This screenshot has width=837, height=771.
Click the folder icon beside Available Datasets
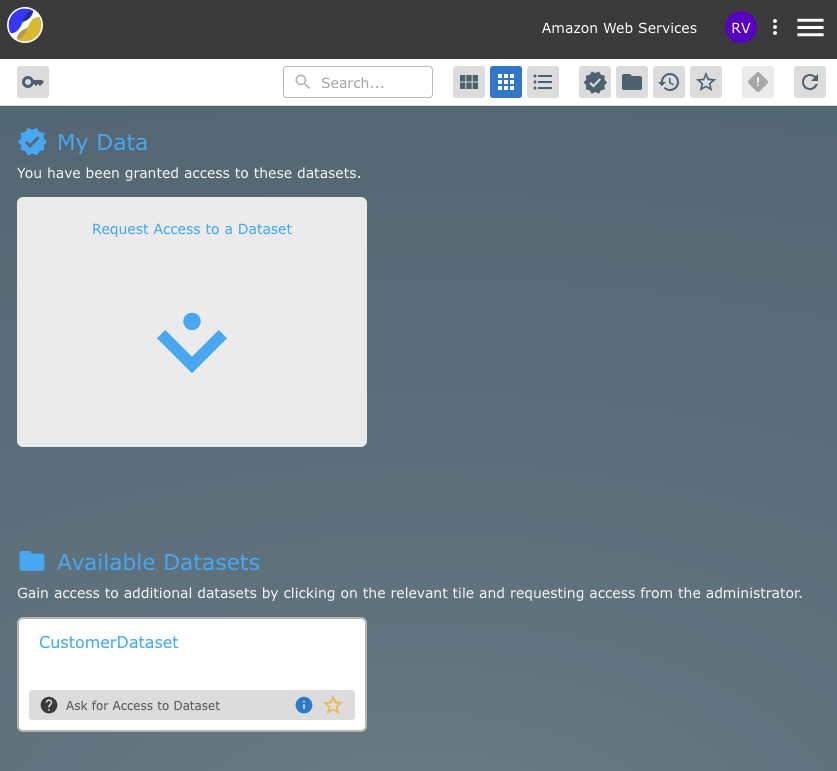[x=32, y=561]
